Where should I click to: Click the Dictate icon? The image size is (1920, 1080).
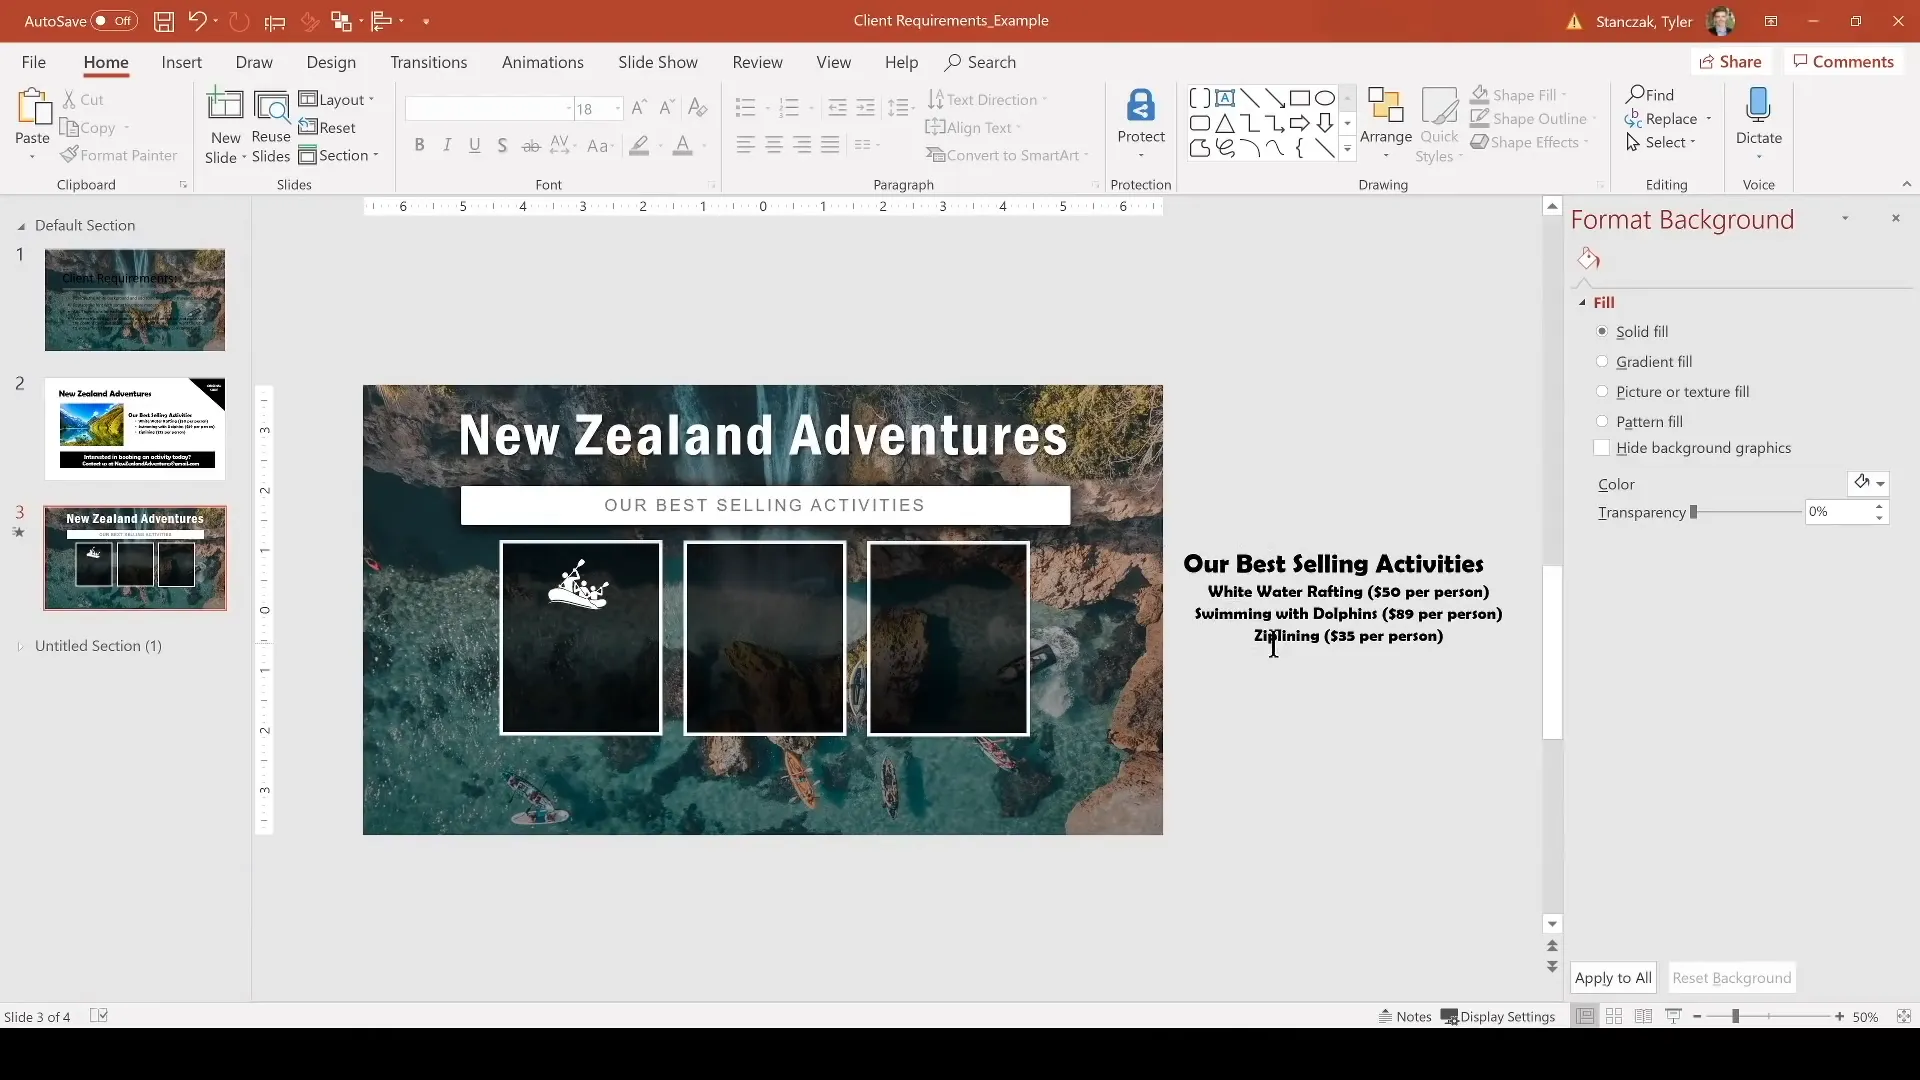[1759, 112]
